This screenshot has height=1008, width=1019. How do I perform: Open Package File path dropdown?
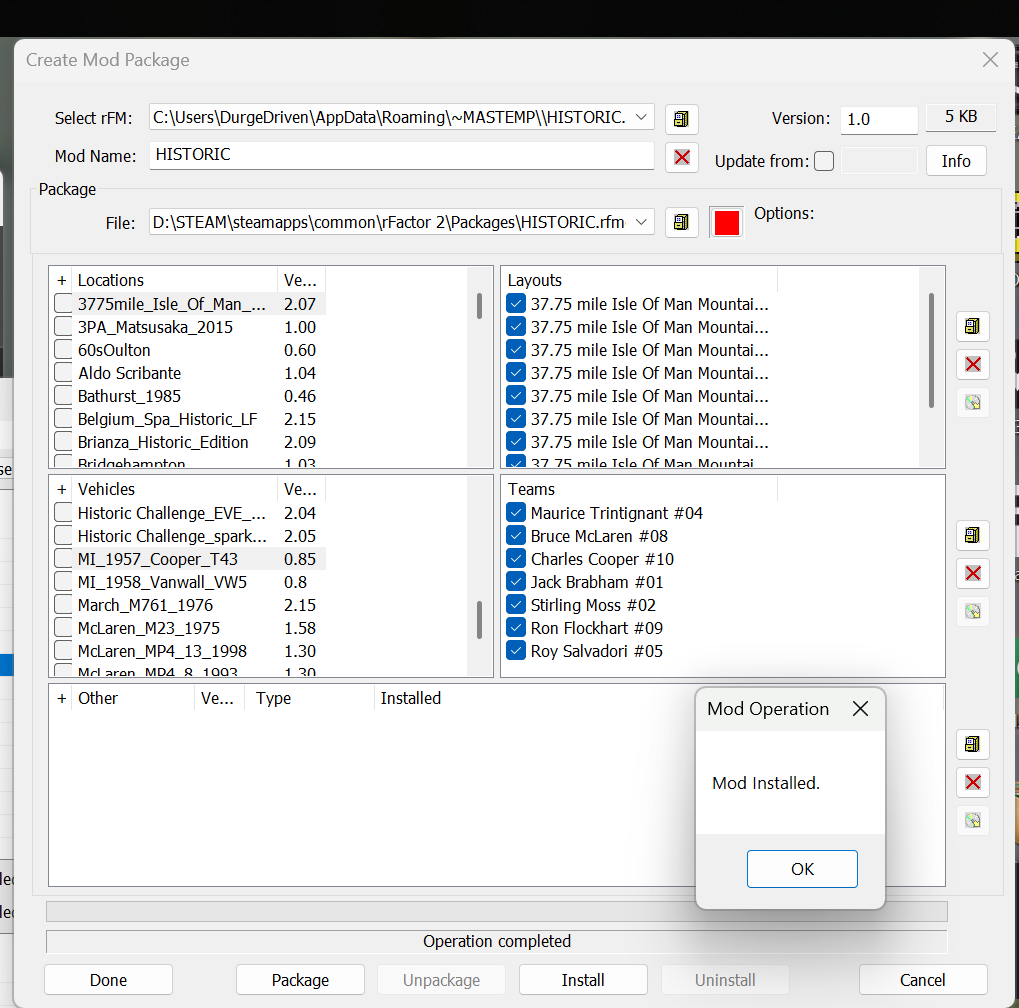(641, 222)
